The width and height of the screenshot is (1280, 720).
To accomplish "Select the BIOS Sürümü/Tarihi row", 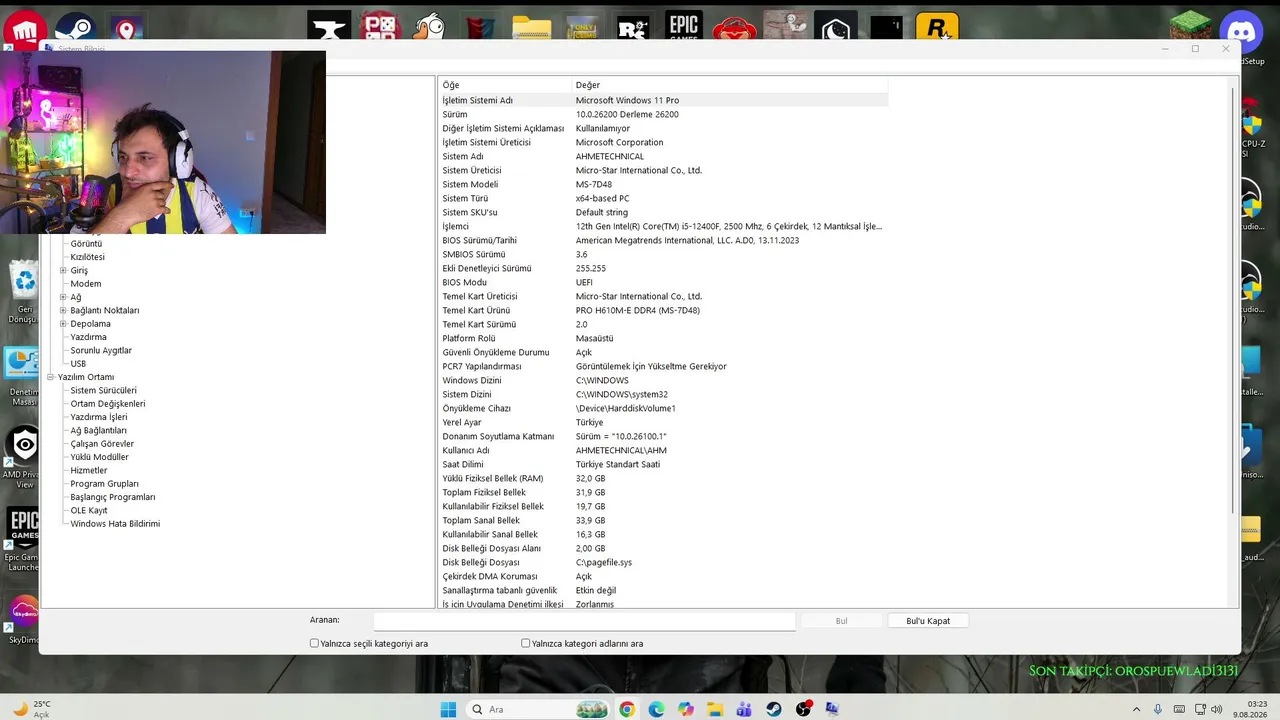I will [x=664, y=240].
